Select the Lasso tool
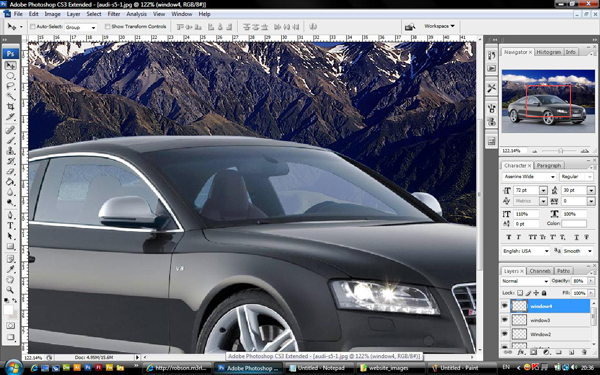 (10, 86)
